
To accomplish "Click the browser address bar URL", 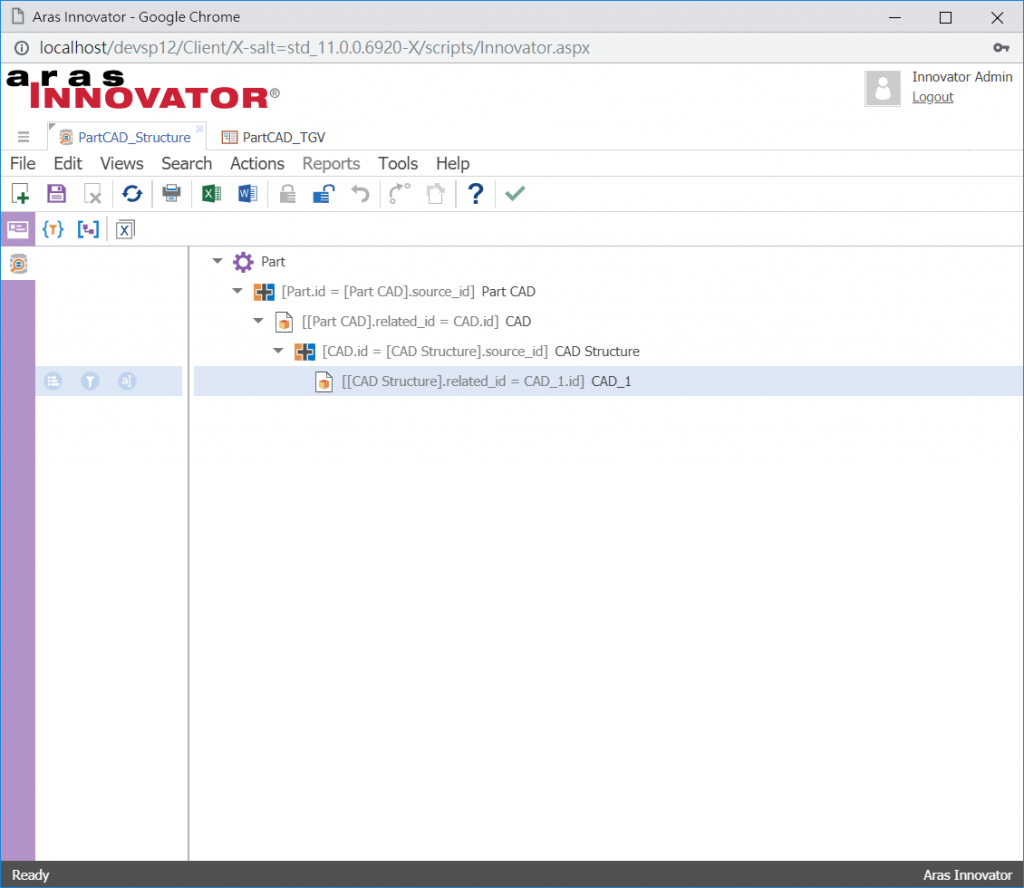I will 314,48.
